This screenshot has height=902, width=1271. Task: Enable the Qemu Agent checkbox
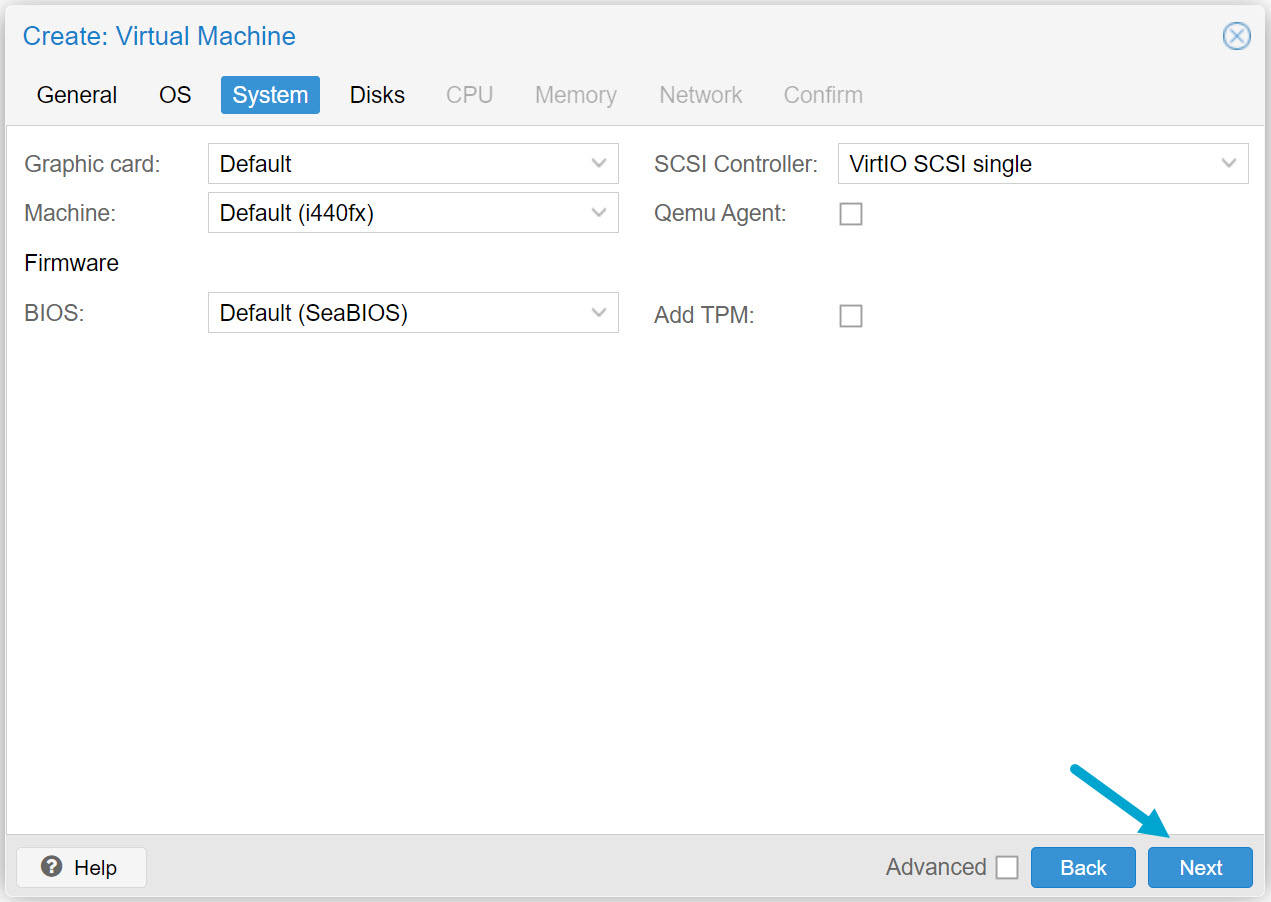[x=850, y=213]
